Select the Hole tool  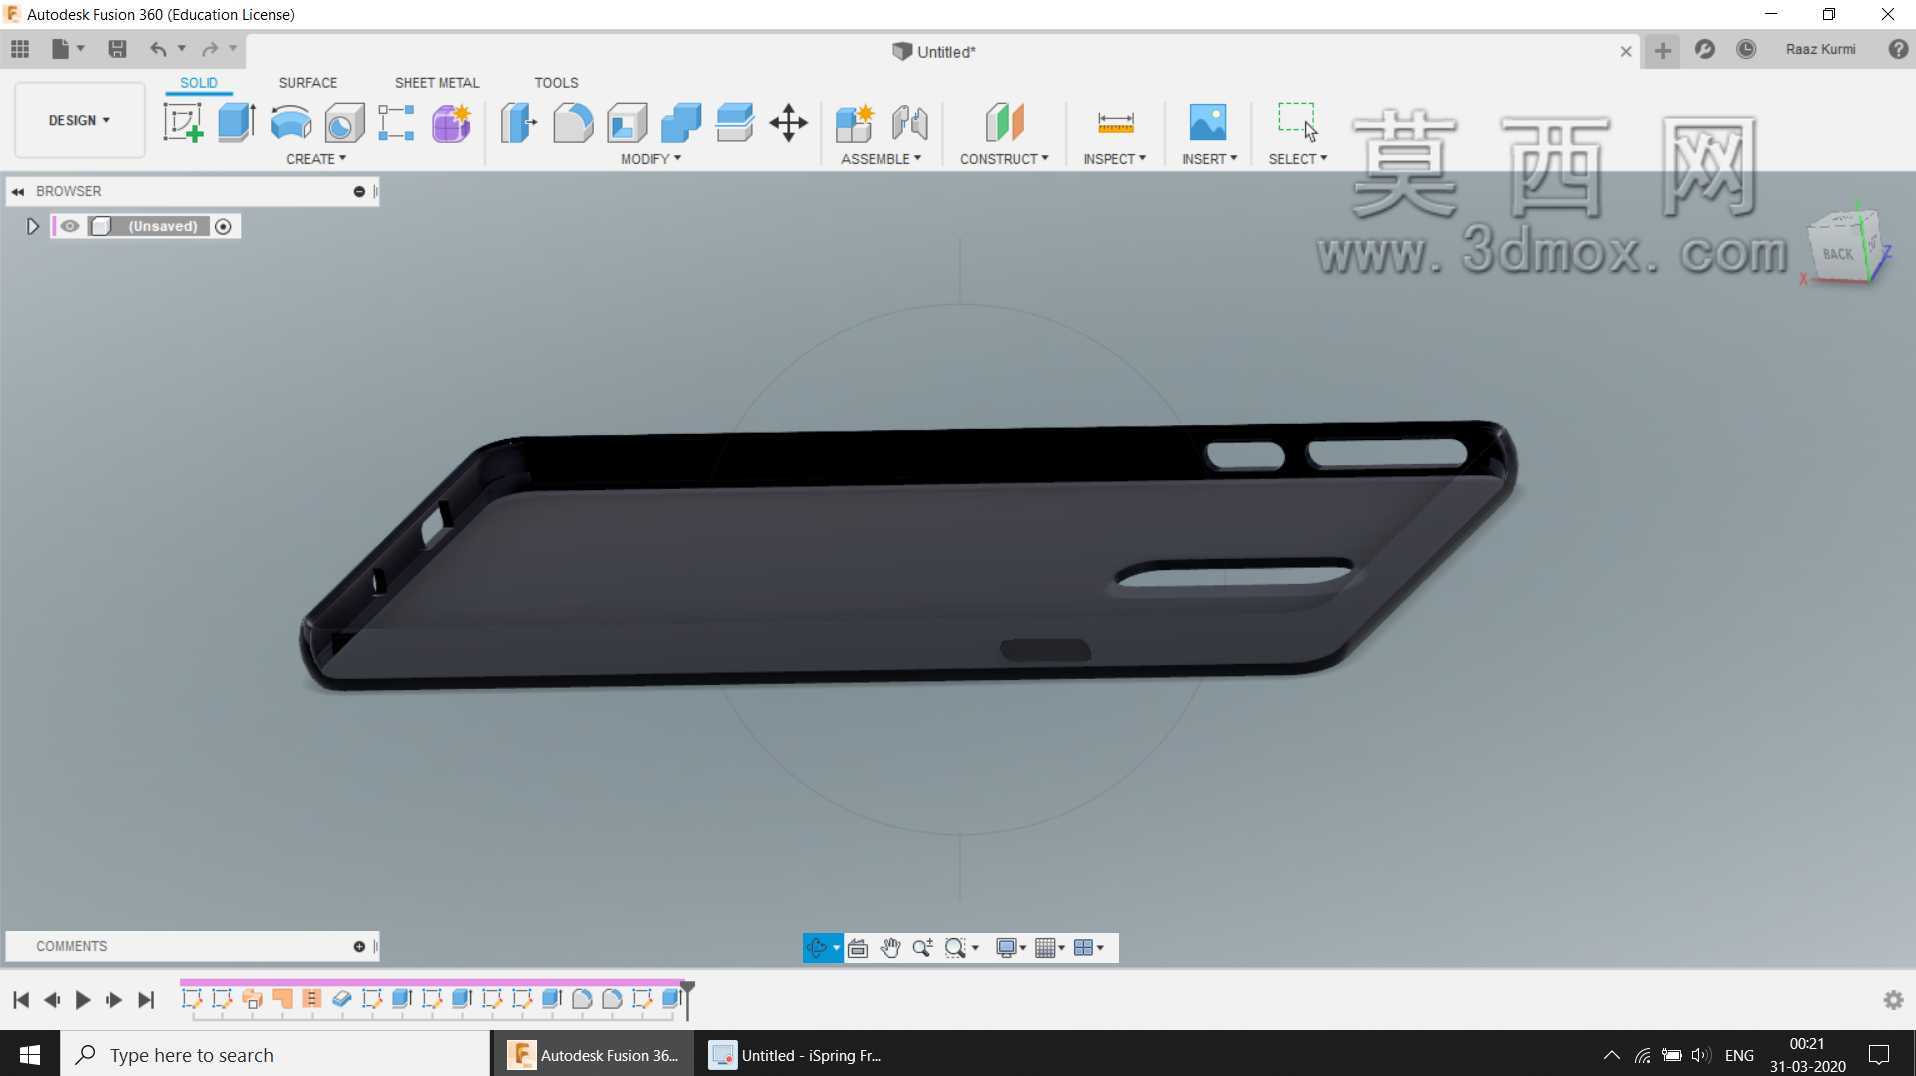[x=344, y=123]
